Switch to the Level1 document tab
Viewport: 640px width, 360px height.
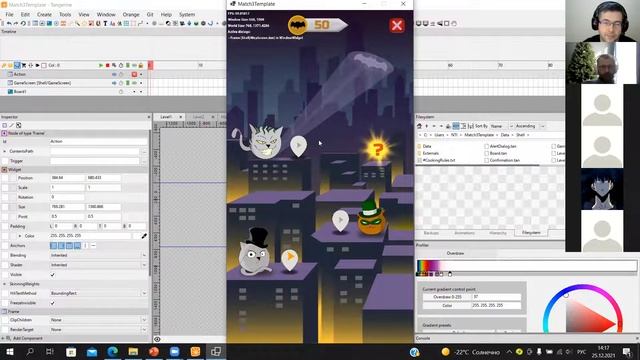point(166,117)
